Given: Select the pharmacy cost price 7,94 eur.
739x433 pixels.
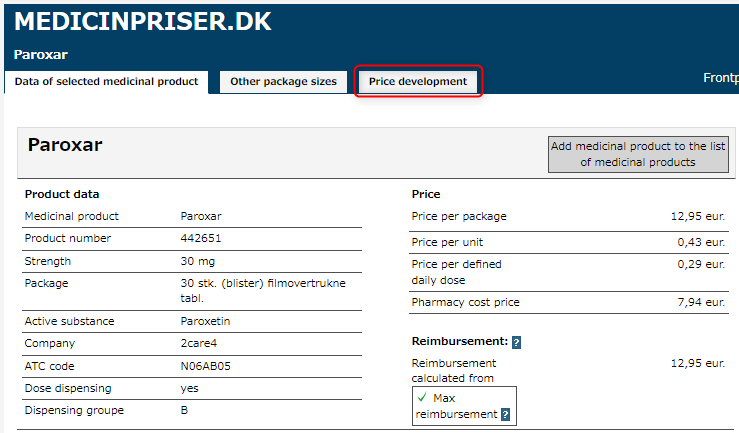Looking at the screenshot, I should (x=701, y=302).
